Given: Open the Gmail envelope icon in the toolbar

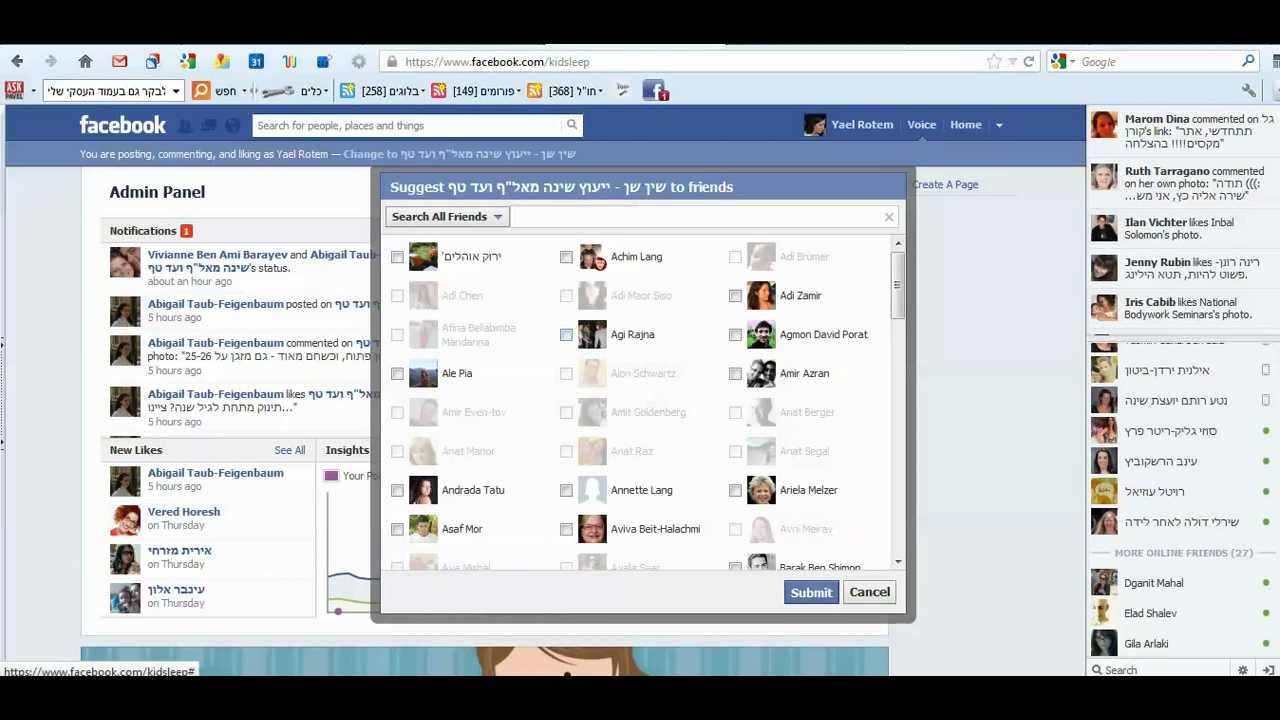Looking at the screenshot, I should [x=120, y=62].
